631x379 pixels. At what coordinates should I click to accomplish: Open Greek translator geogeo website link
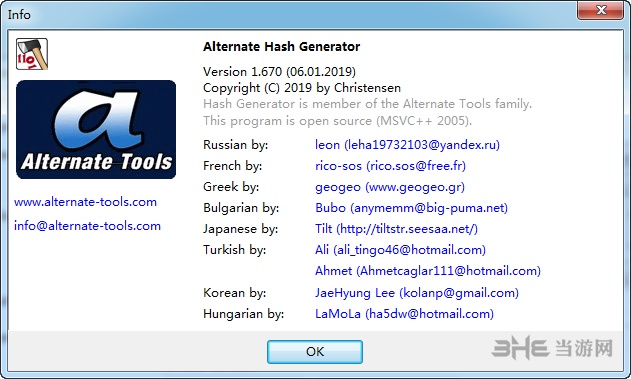click(390, 187)
